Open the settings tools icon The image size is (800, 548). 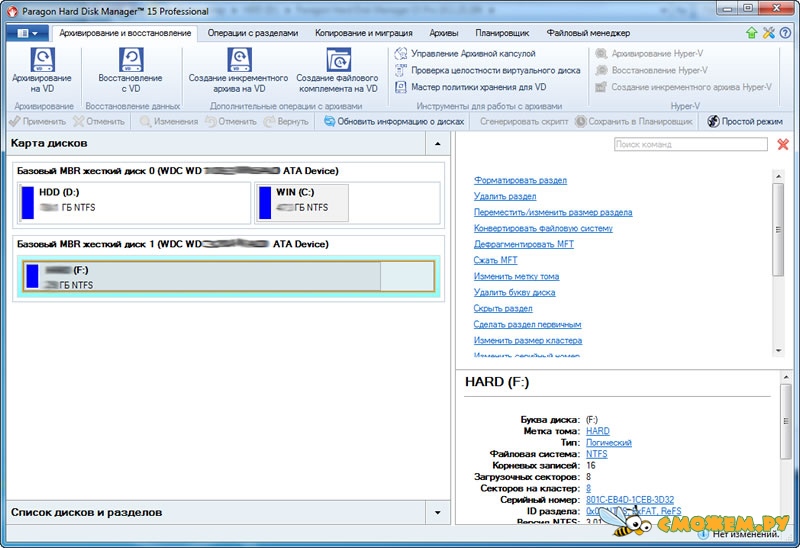click(x=768, y=33)
